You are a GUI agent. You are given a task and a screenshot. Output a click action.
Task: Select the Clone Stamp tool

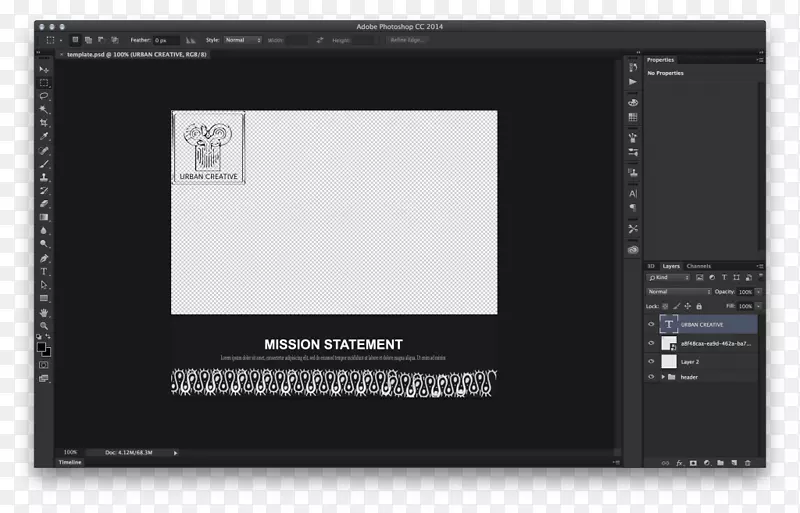(x=44, y=177)
